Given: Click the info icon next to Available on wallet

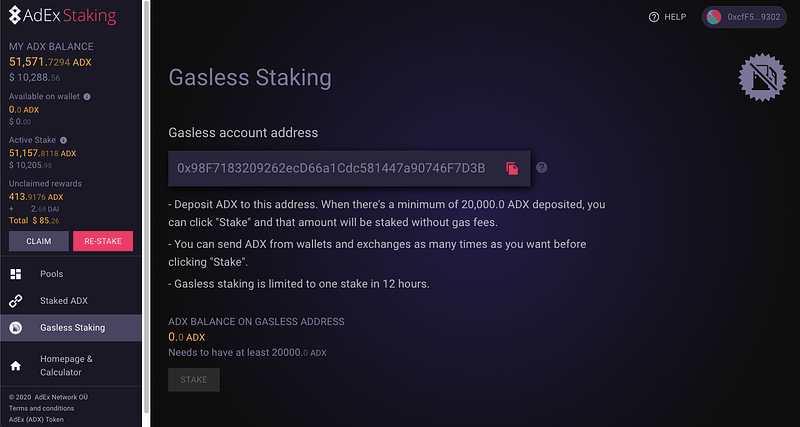Looking at the screenshot, I should pos(87,97).
